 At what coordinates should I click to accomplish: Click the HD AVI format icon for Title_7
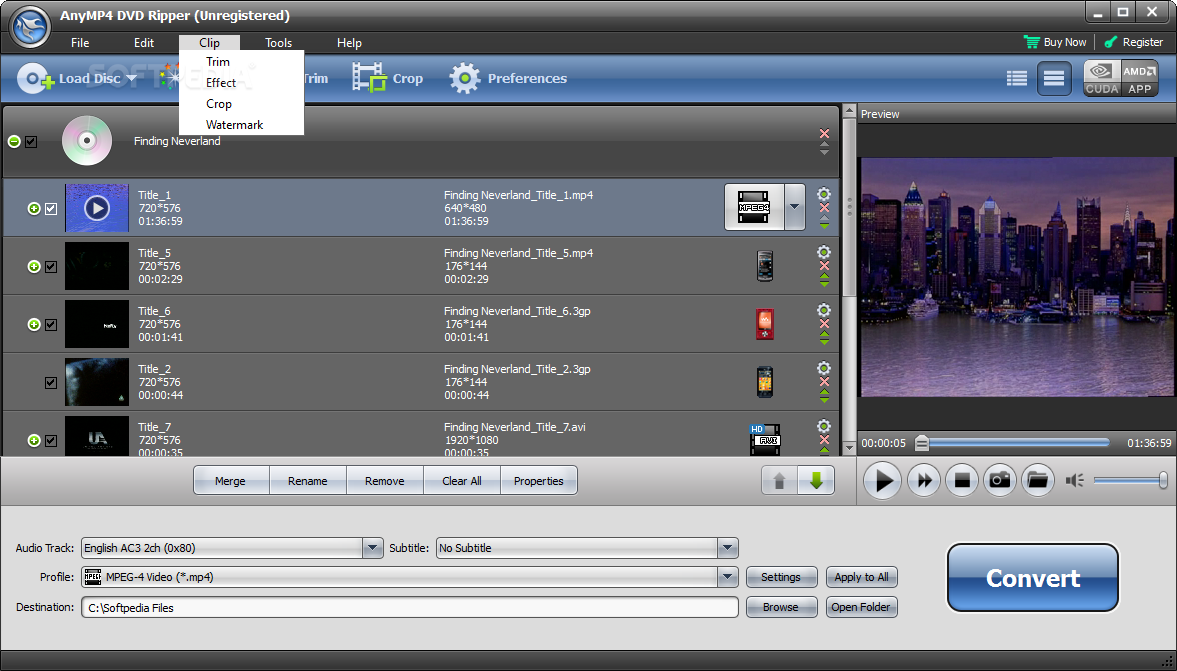(765, 440)
